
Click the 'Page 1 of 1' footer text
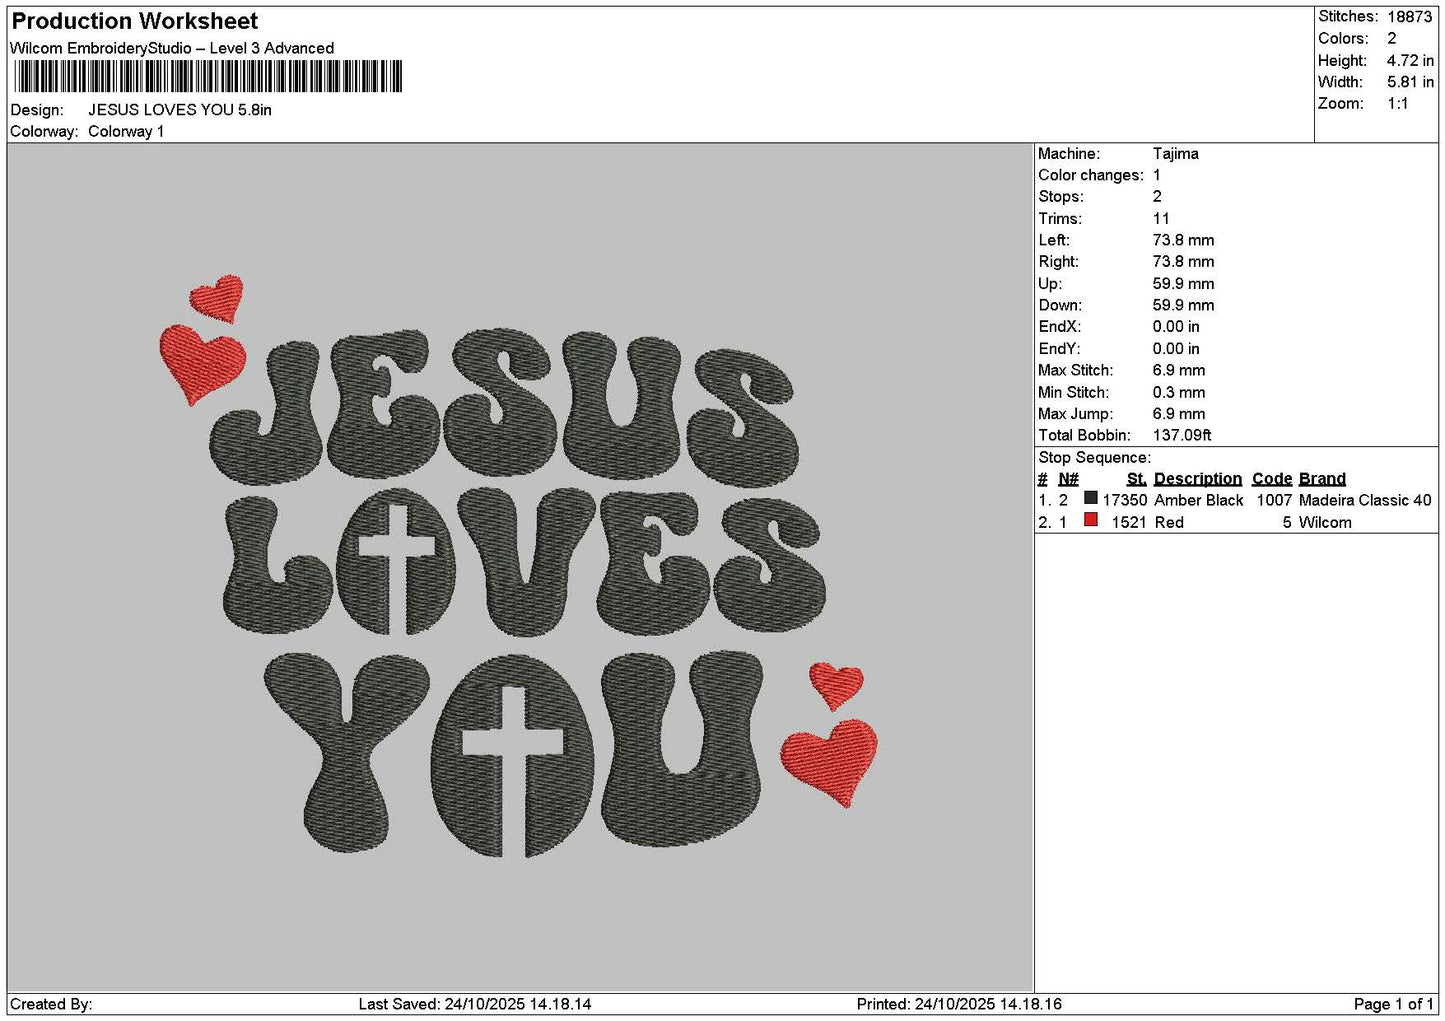1393,1005
